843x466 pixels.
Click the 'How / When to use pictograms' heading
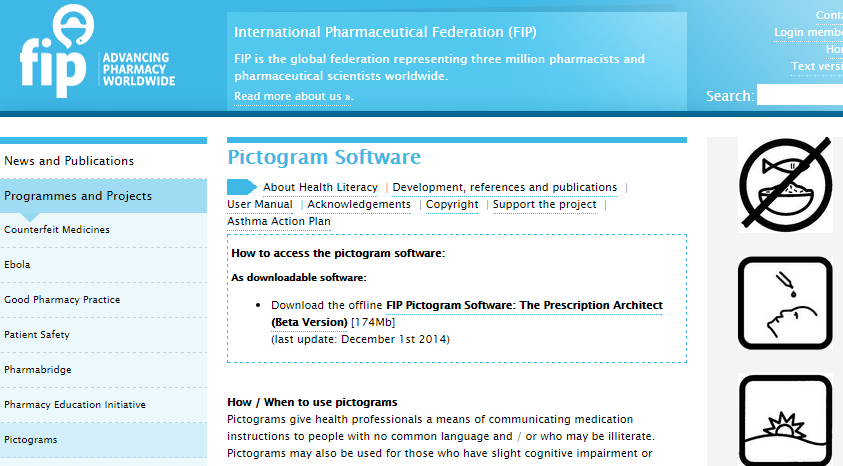click(x=312, y=402)
